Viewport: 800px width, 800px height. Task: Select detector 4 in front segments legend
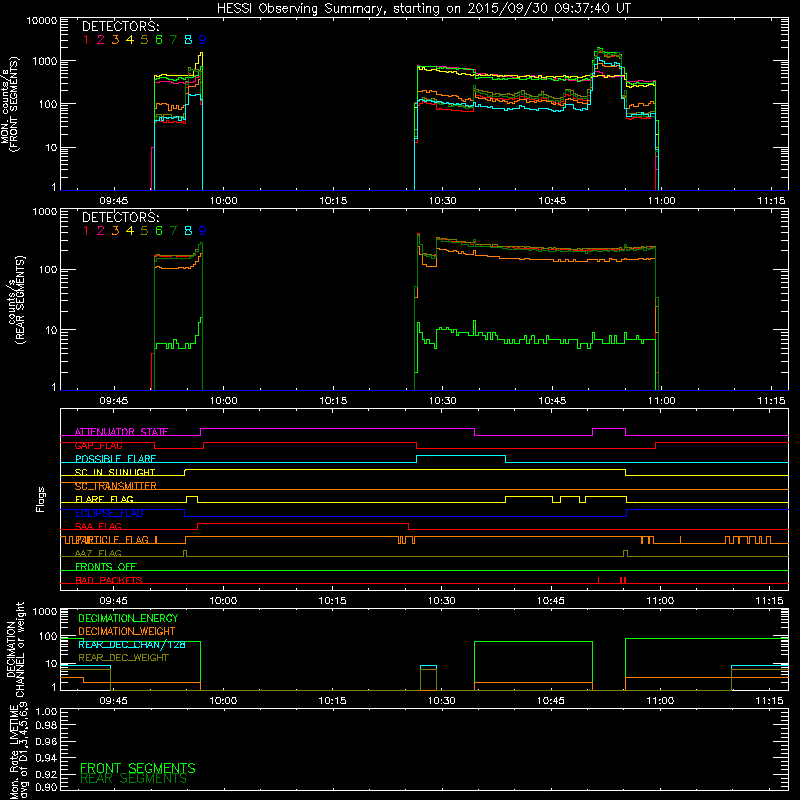(x=130, y=40)
